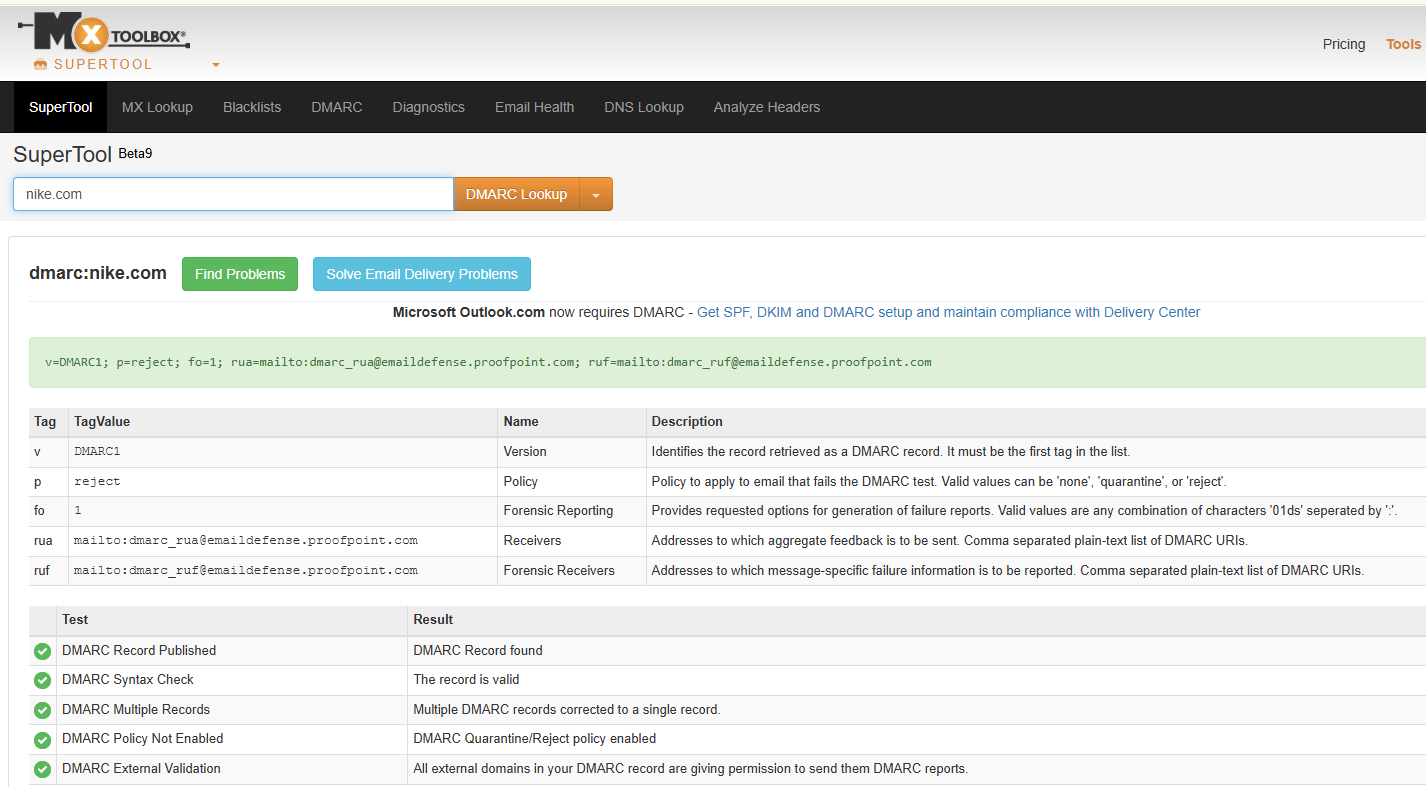Image resolution: width=1426 pixels, height=787 pixels.
Task: Focus the domain input containing nike.com
Action: [233, 194]
